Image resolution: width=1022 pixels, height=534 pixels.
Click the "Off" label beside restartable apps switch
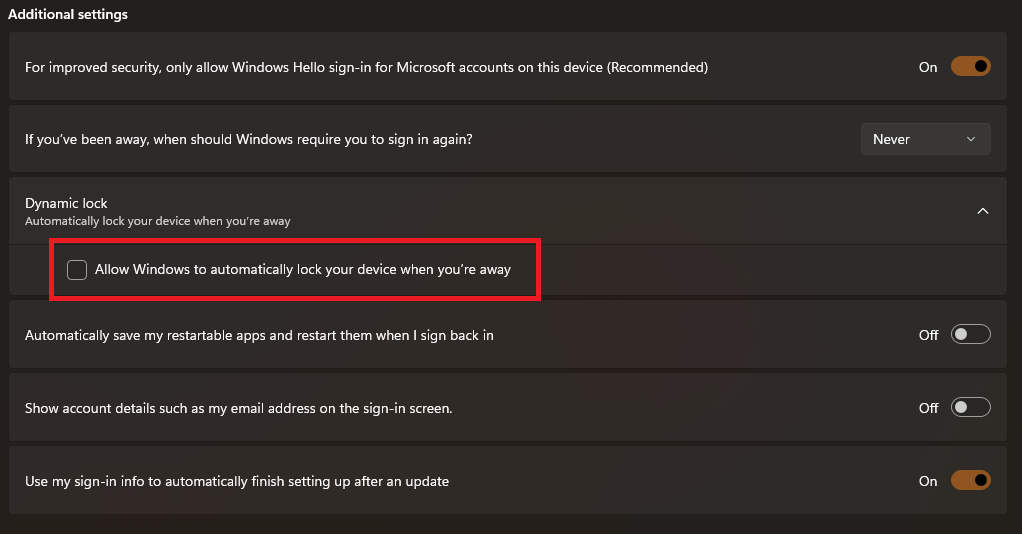coord(928,335)
